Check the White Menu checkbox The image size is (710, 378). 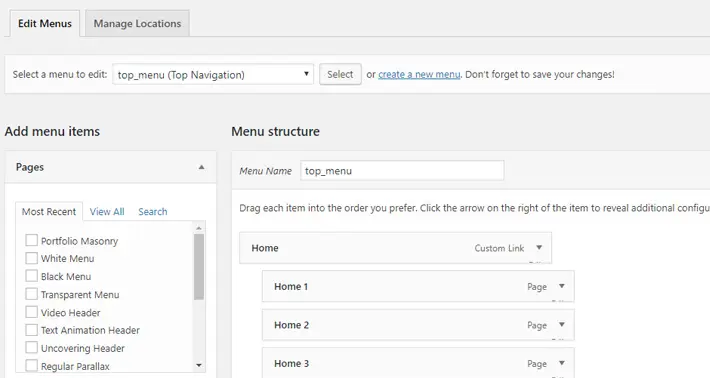point(31,258)
